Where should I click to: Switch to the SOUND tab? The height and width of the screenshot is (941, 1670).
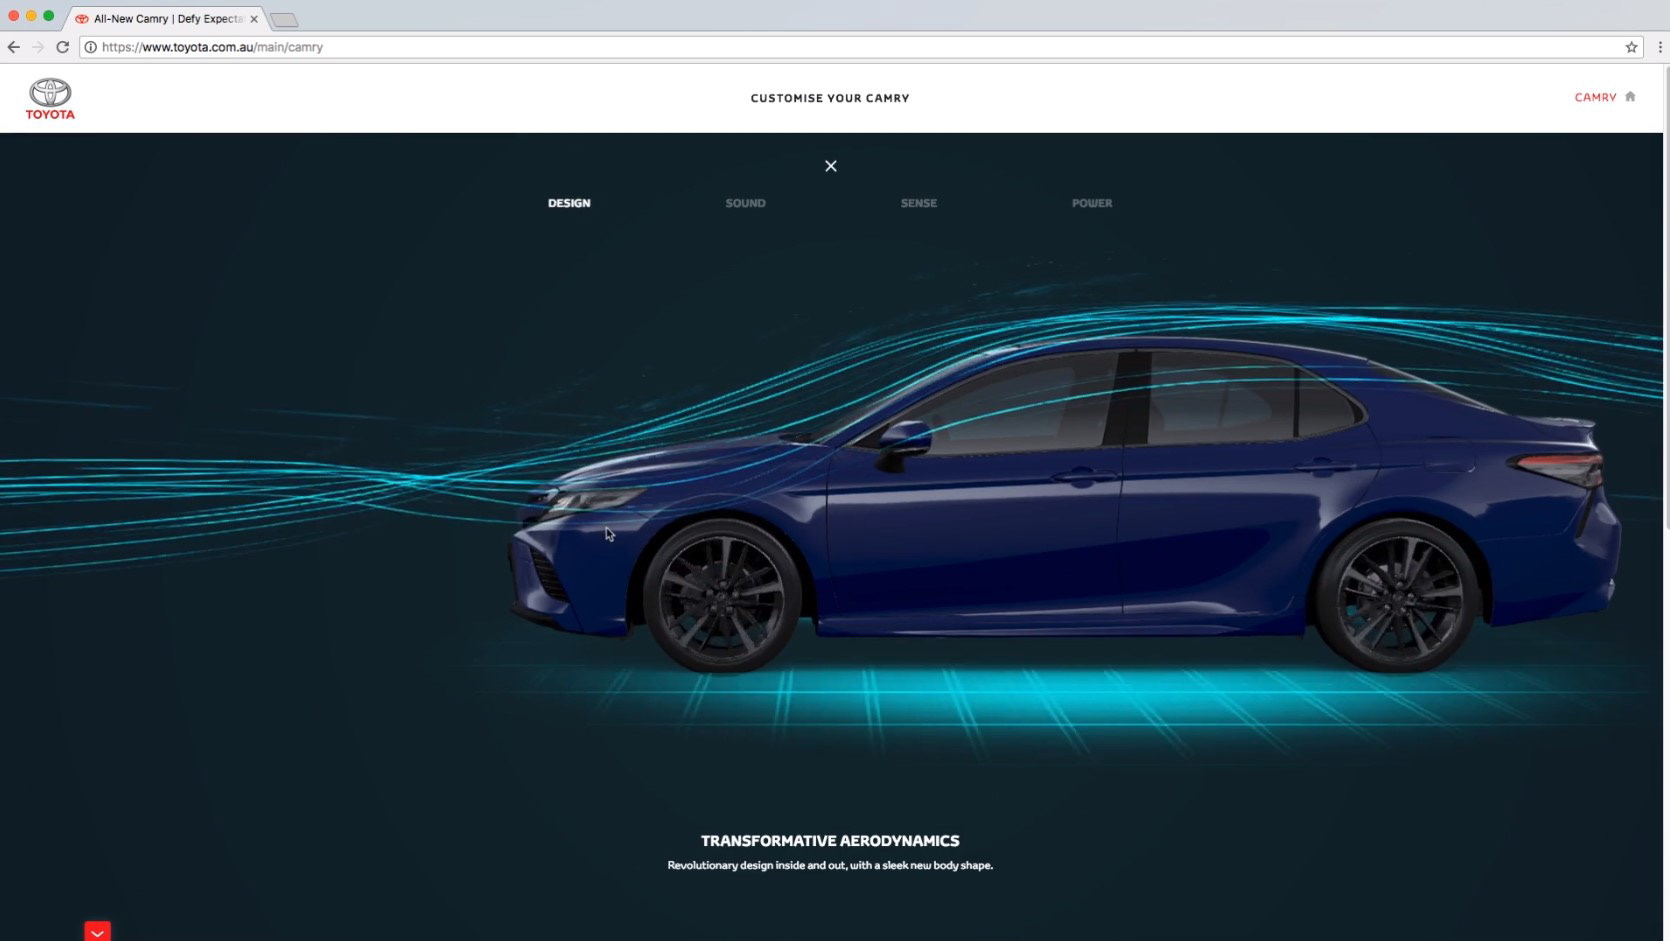[745, 203]
